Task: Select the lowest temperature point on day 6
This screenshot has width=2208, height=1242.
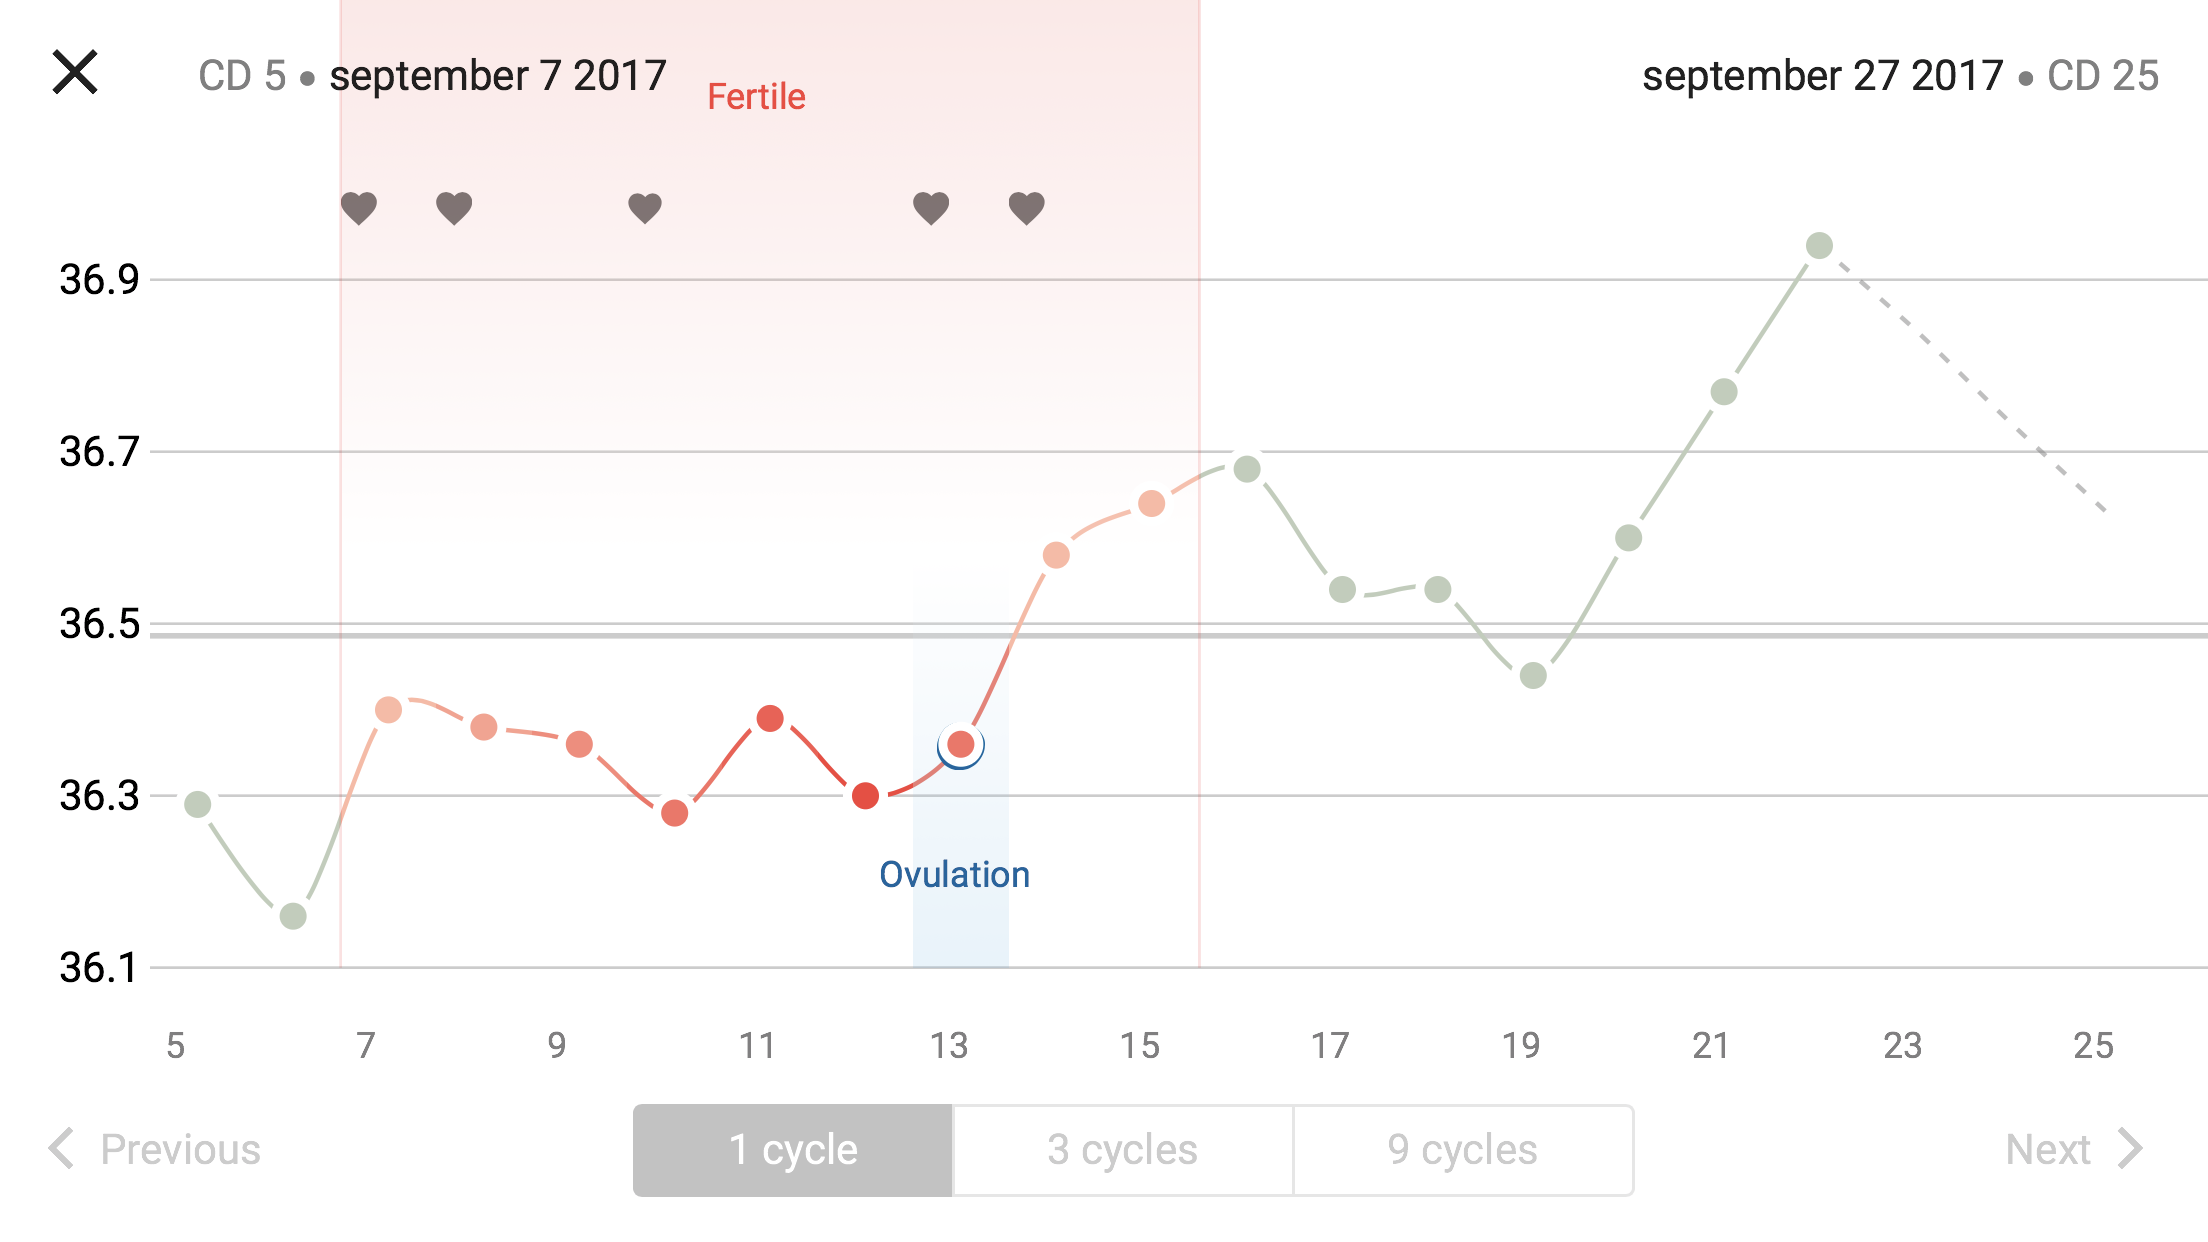Action: [x=293, y=916]
